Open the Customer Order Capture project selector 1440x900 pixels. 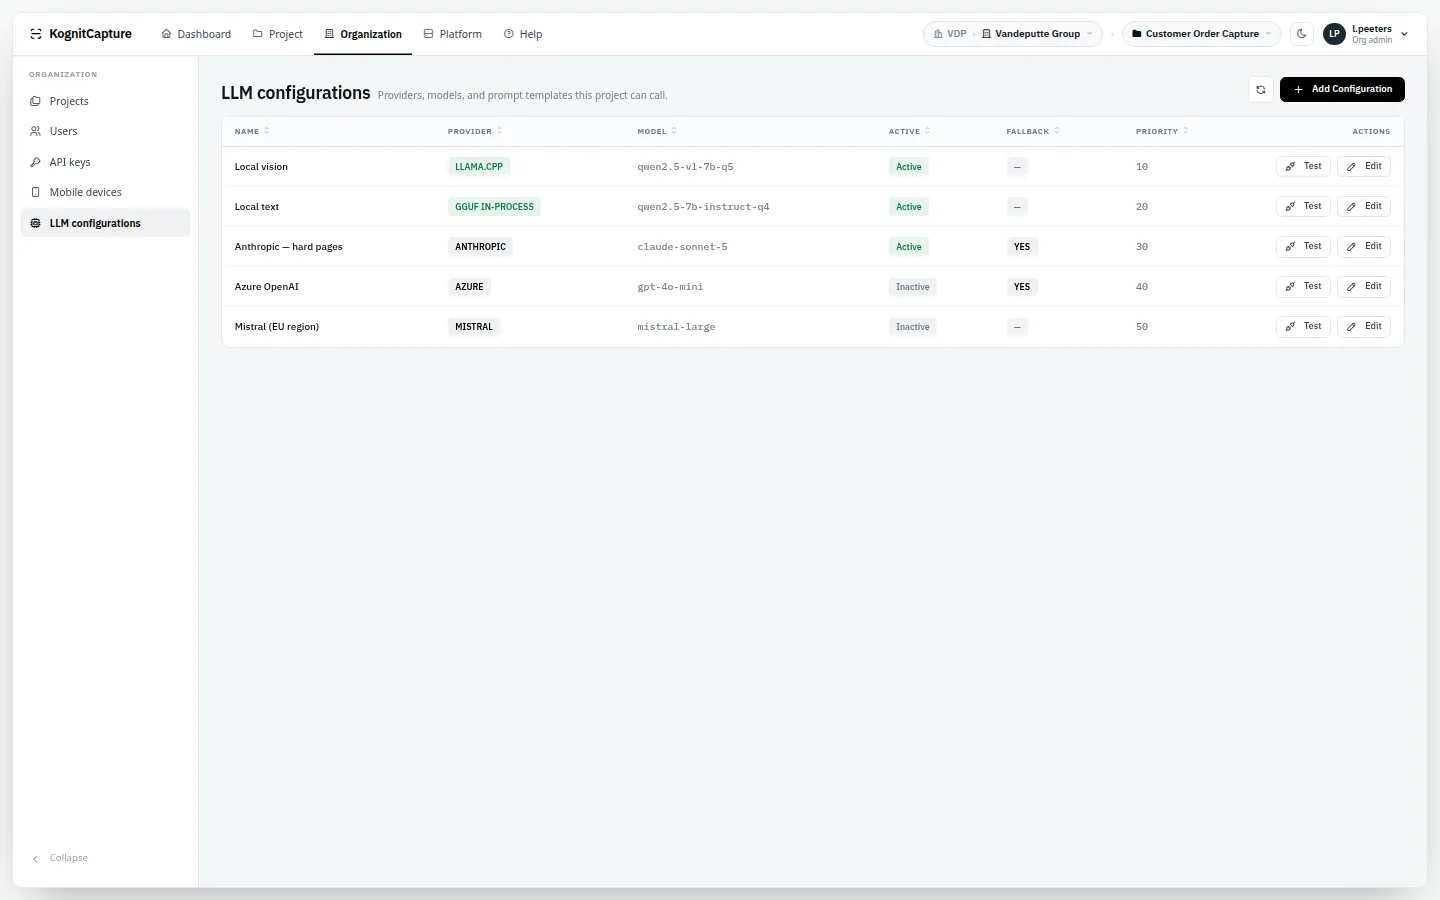(1202, 34)
